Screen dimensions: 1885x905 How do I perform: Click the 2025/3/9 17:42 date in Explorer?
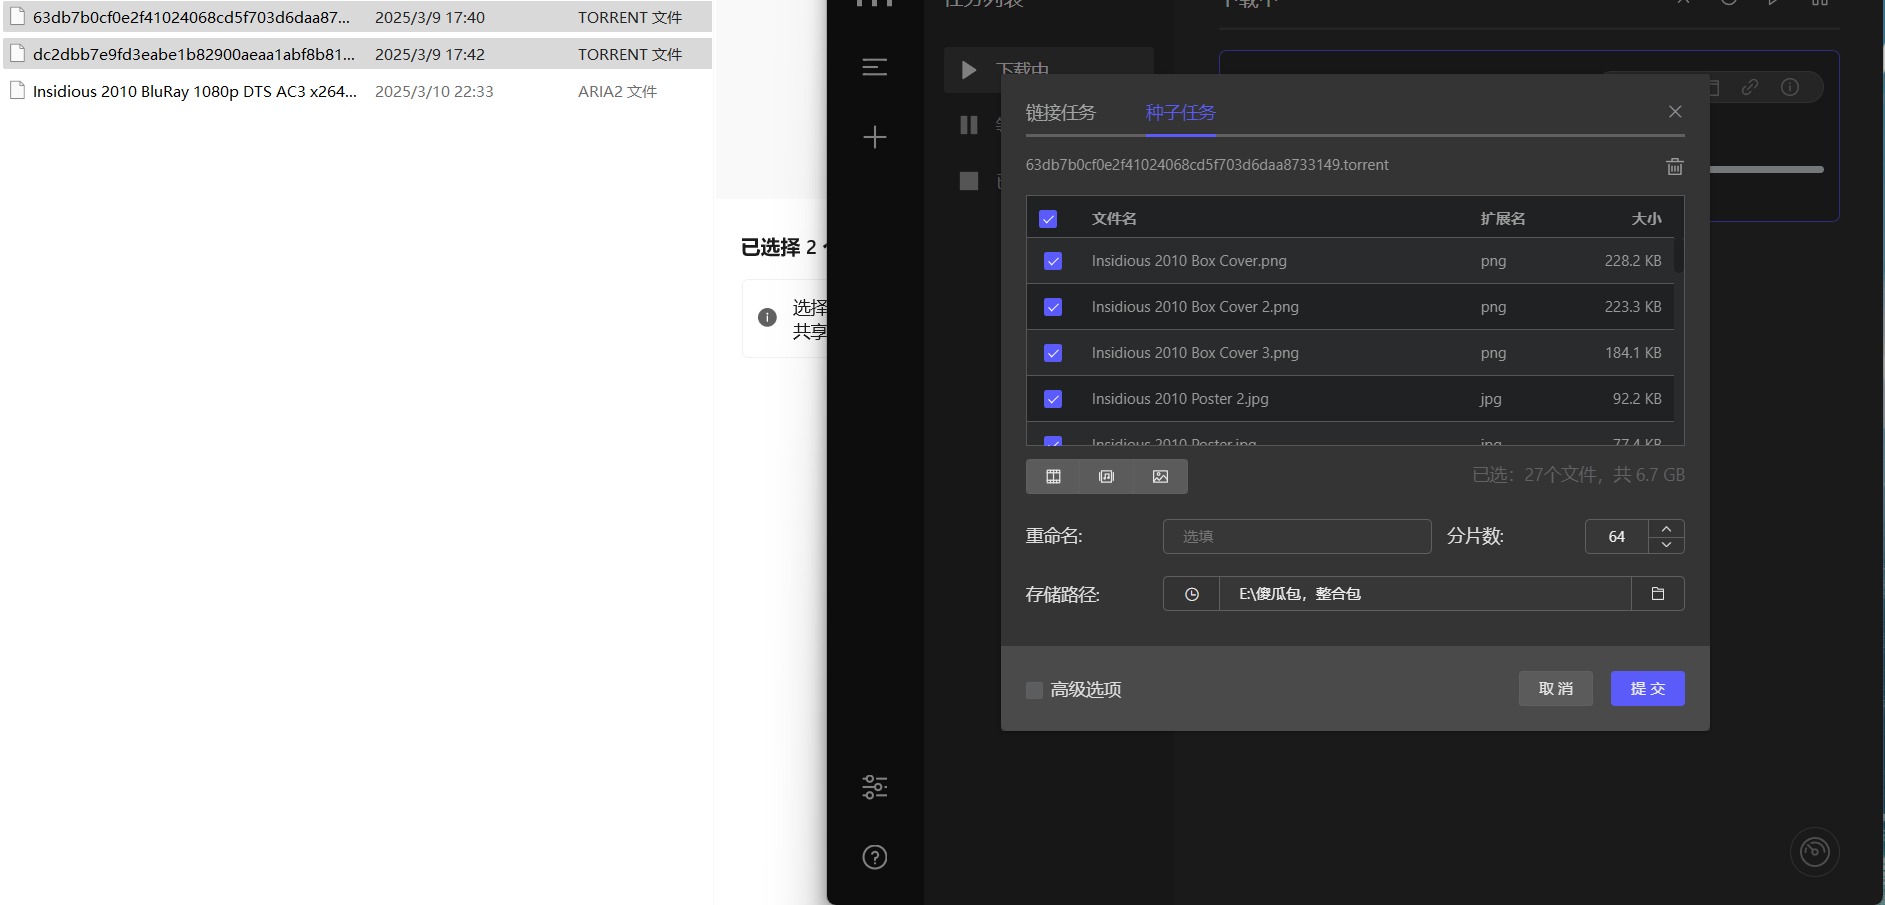(430, 54)
